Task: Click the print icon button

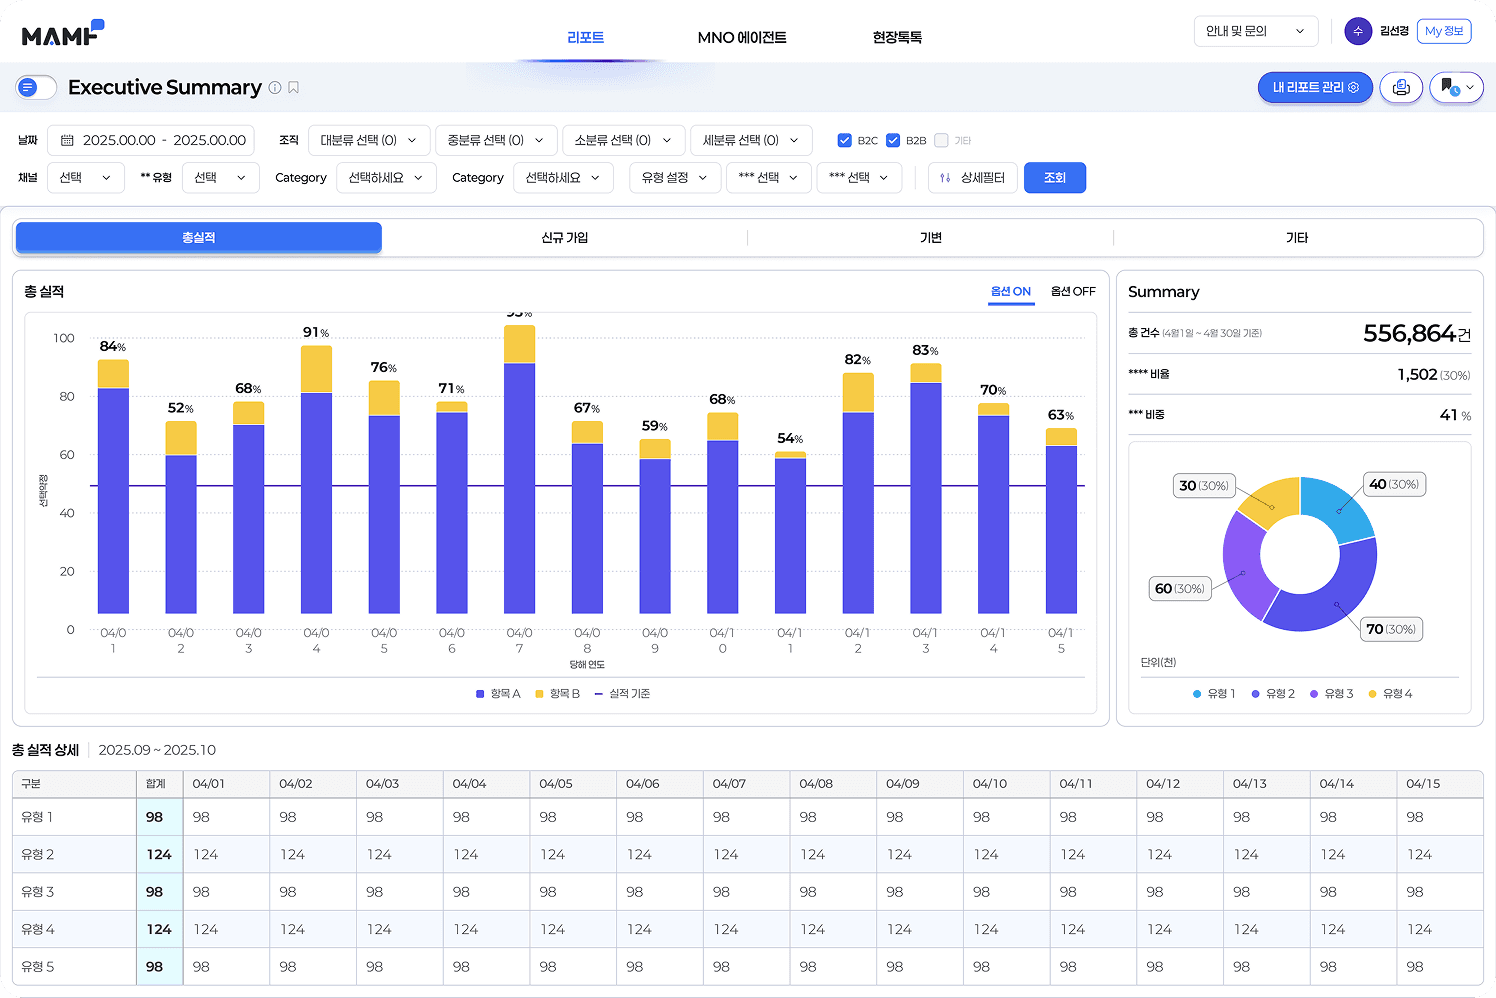Action: pos(1401,88)
